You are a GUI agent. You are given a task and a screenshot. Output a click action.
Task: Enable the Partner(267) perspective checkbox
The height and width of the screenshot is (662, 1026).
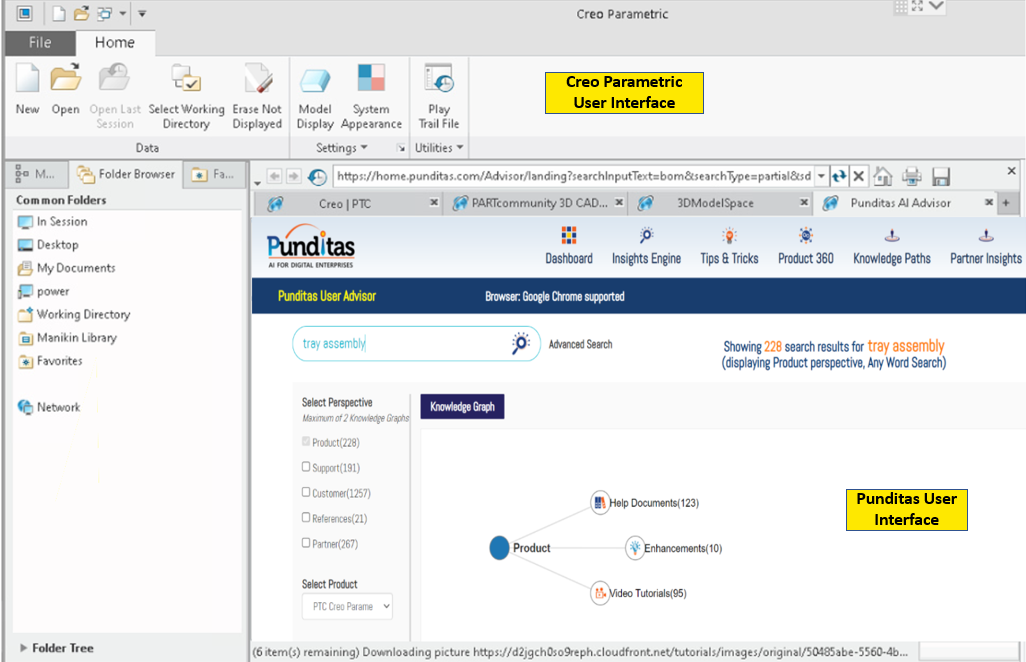pyautogui.click(x=306, y=542)
